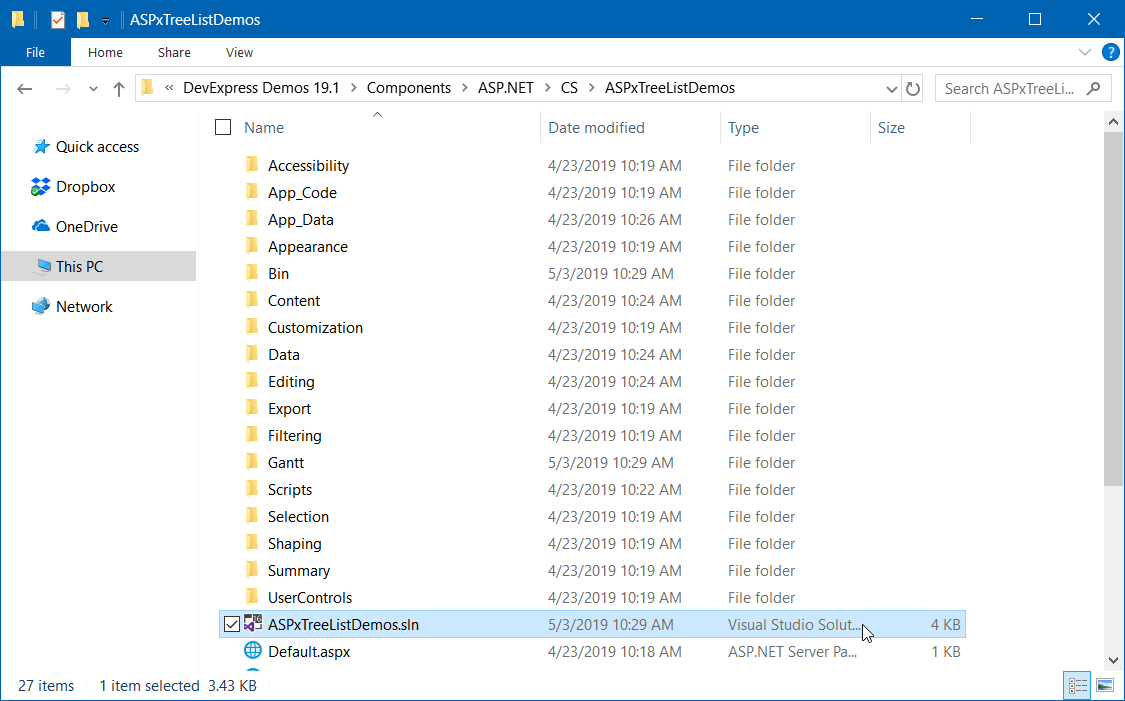Click the New folder quick access icon

click(83, 19)
